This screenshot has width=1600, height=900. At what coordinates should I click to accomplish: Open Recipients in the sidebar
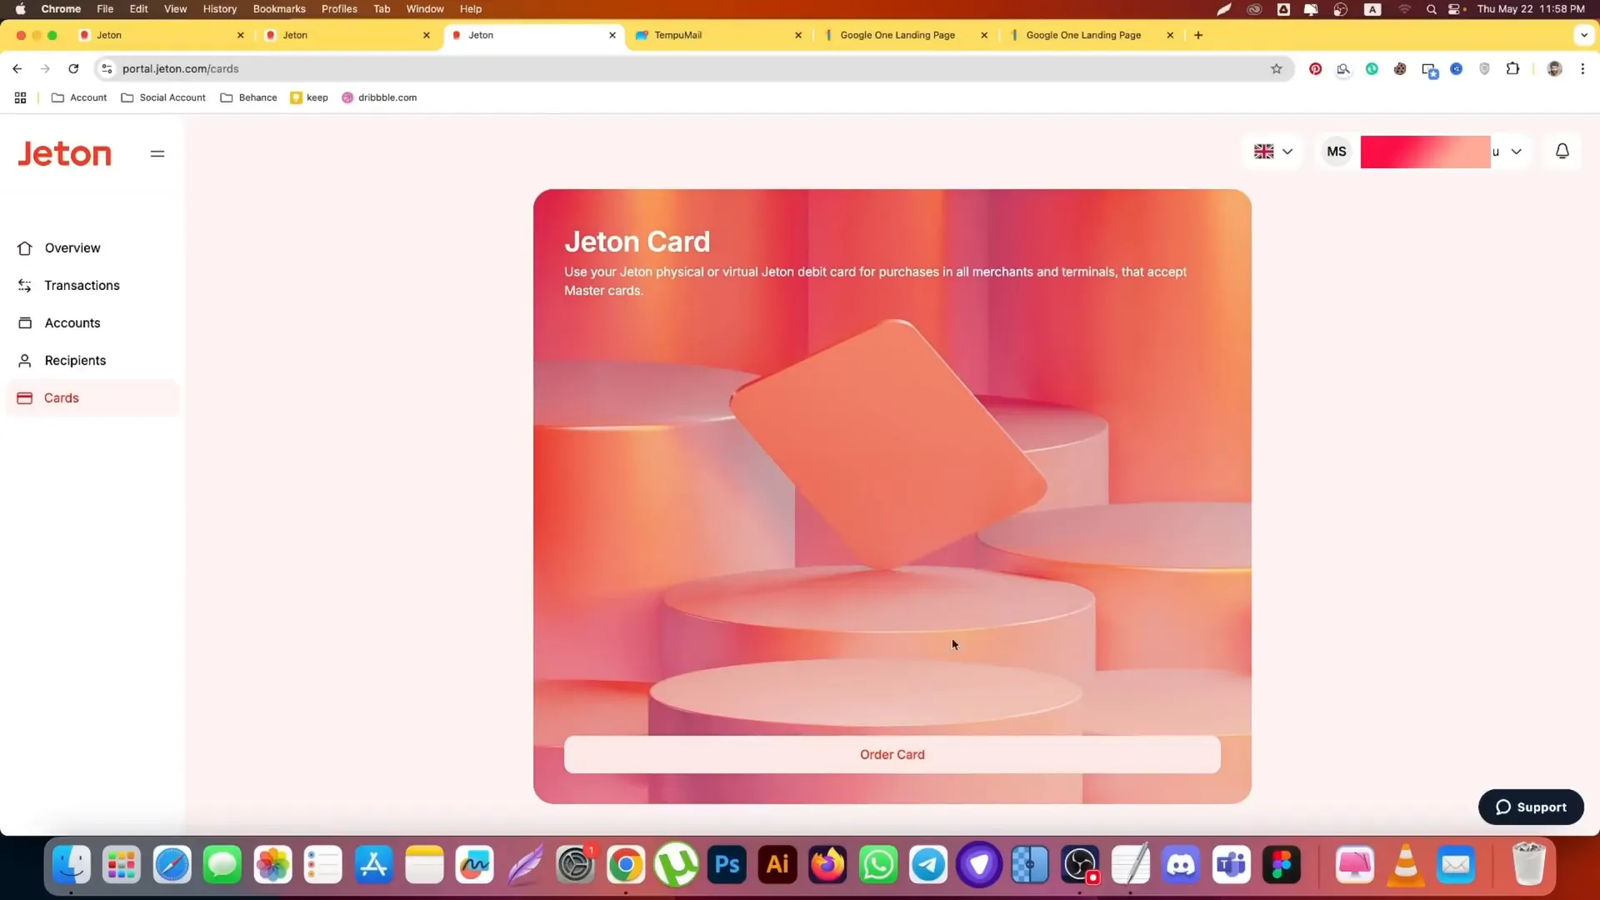pos(75,360)
